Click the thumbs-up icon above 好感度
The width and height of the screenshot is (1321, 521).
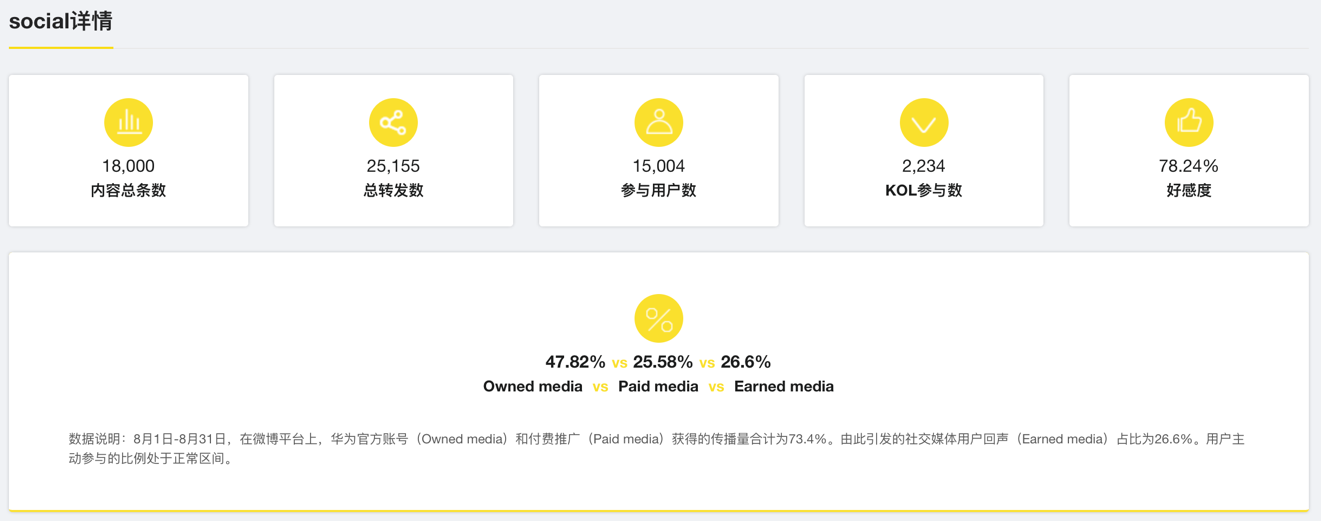point(1189,122)
